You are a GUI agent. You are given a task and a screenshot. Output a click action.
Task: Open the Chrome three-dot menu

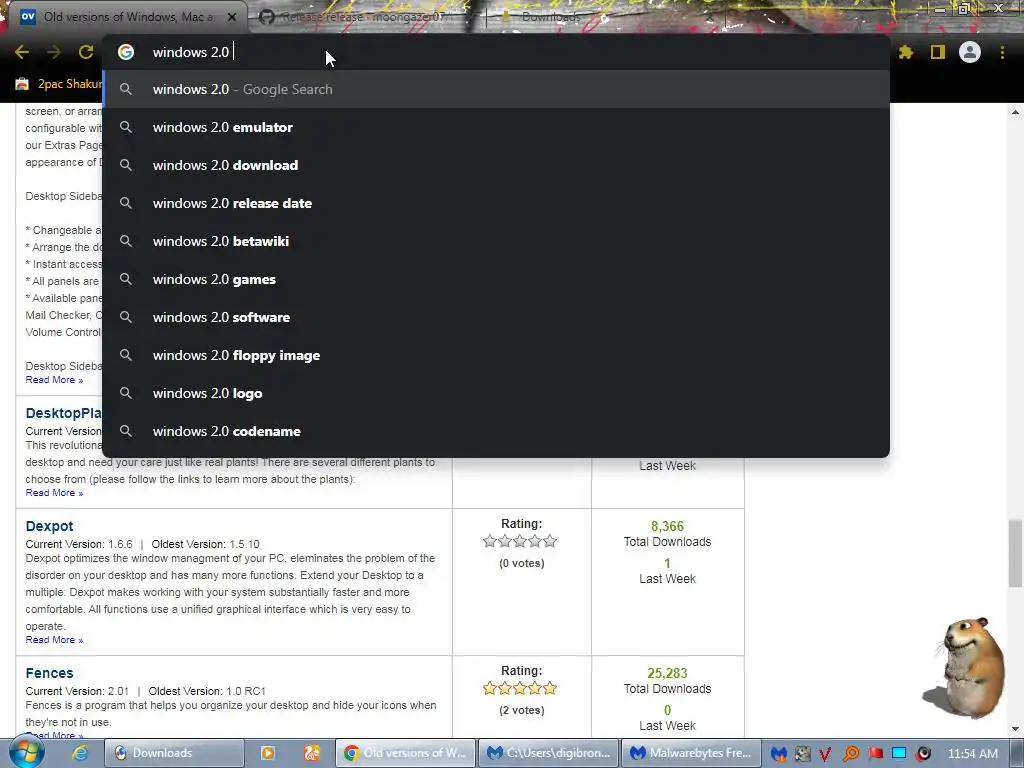tap(1002, 52)
